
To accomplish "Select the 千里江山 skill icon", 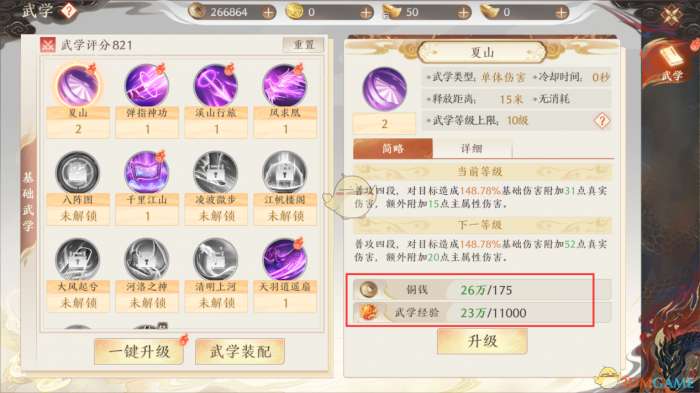I will [147, 172].
